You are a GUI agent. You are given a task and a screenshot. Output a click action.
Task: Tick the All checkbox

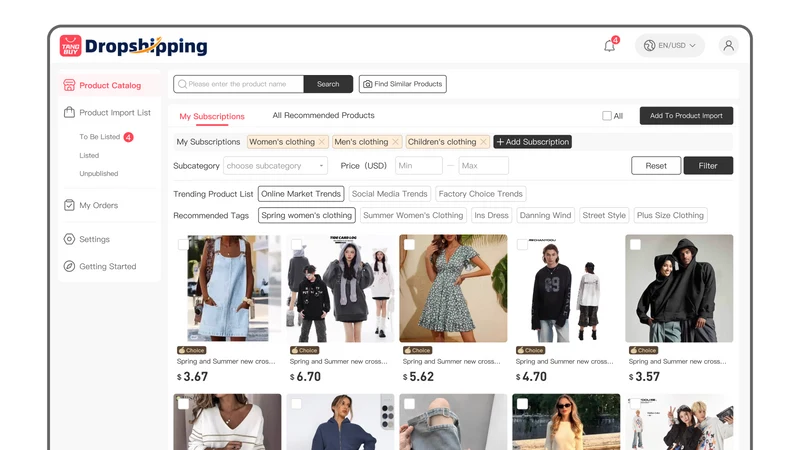pos(607,116)
